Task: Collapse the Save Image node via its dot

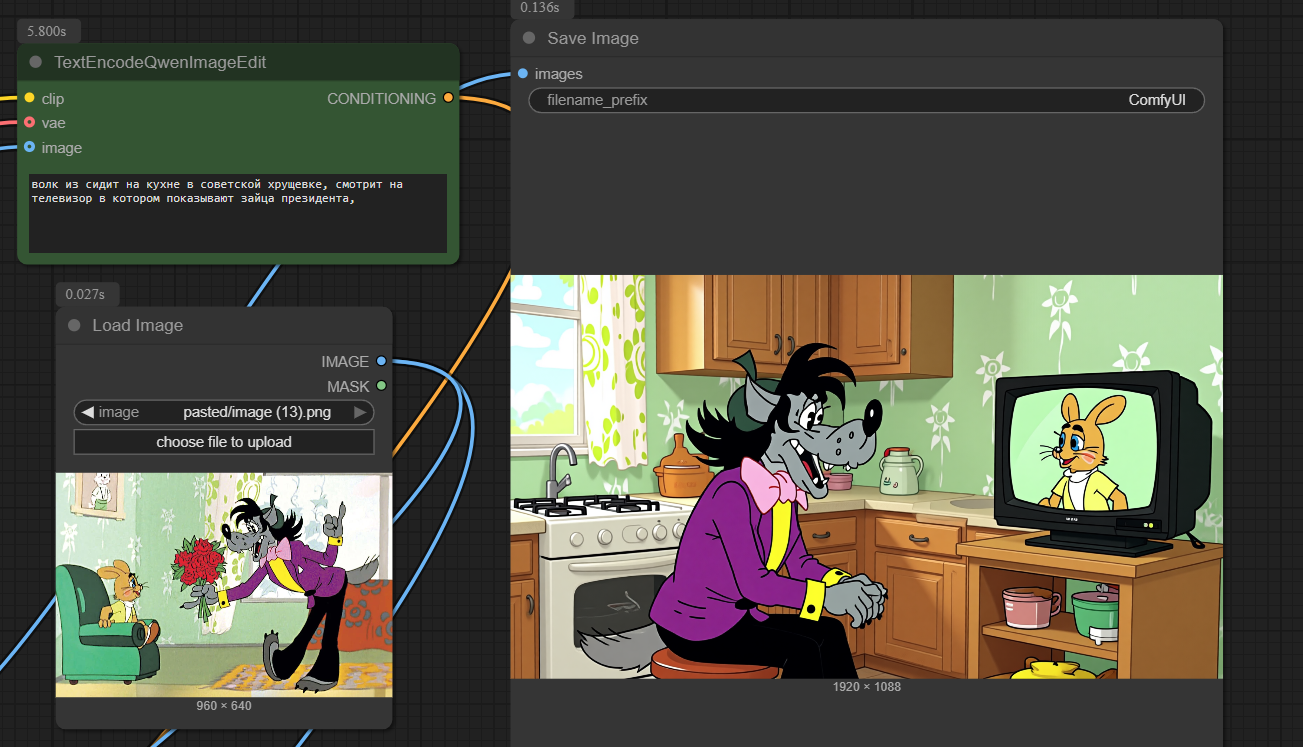Action: [529, 39]
